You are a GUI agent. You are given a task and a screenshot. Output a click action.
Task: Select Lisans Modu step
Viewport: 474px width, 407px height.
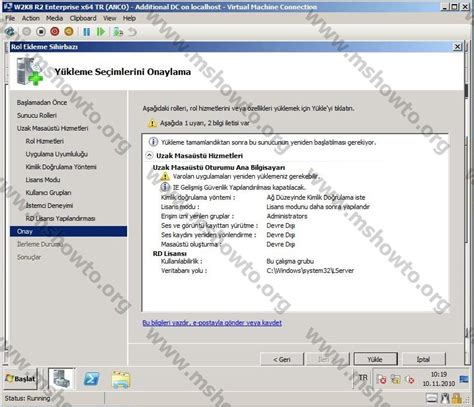[43, 180]
